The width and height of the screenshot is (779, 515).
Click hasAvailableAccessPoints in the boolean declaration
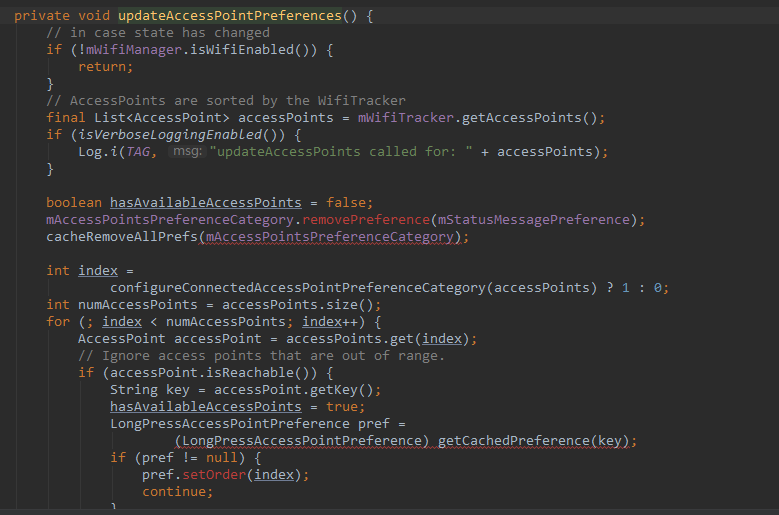pos(206,203)
